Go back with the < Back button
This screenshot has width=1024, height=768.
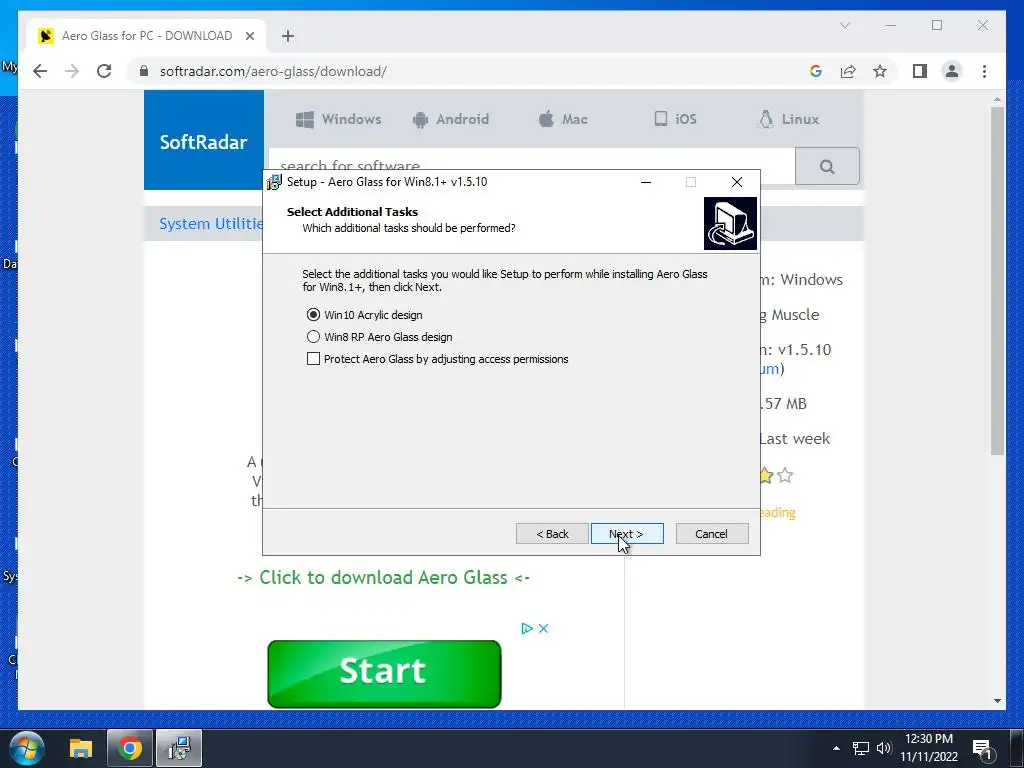[552, 534]
